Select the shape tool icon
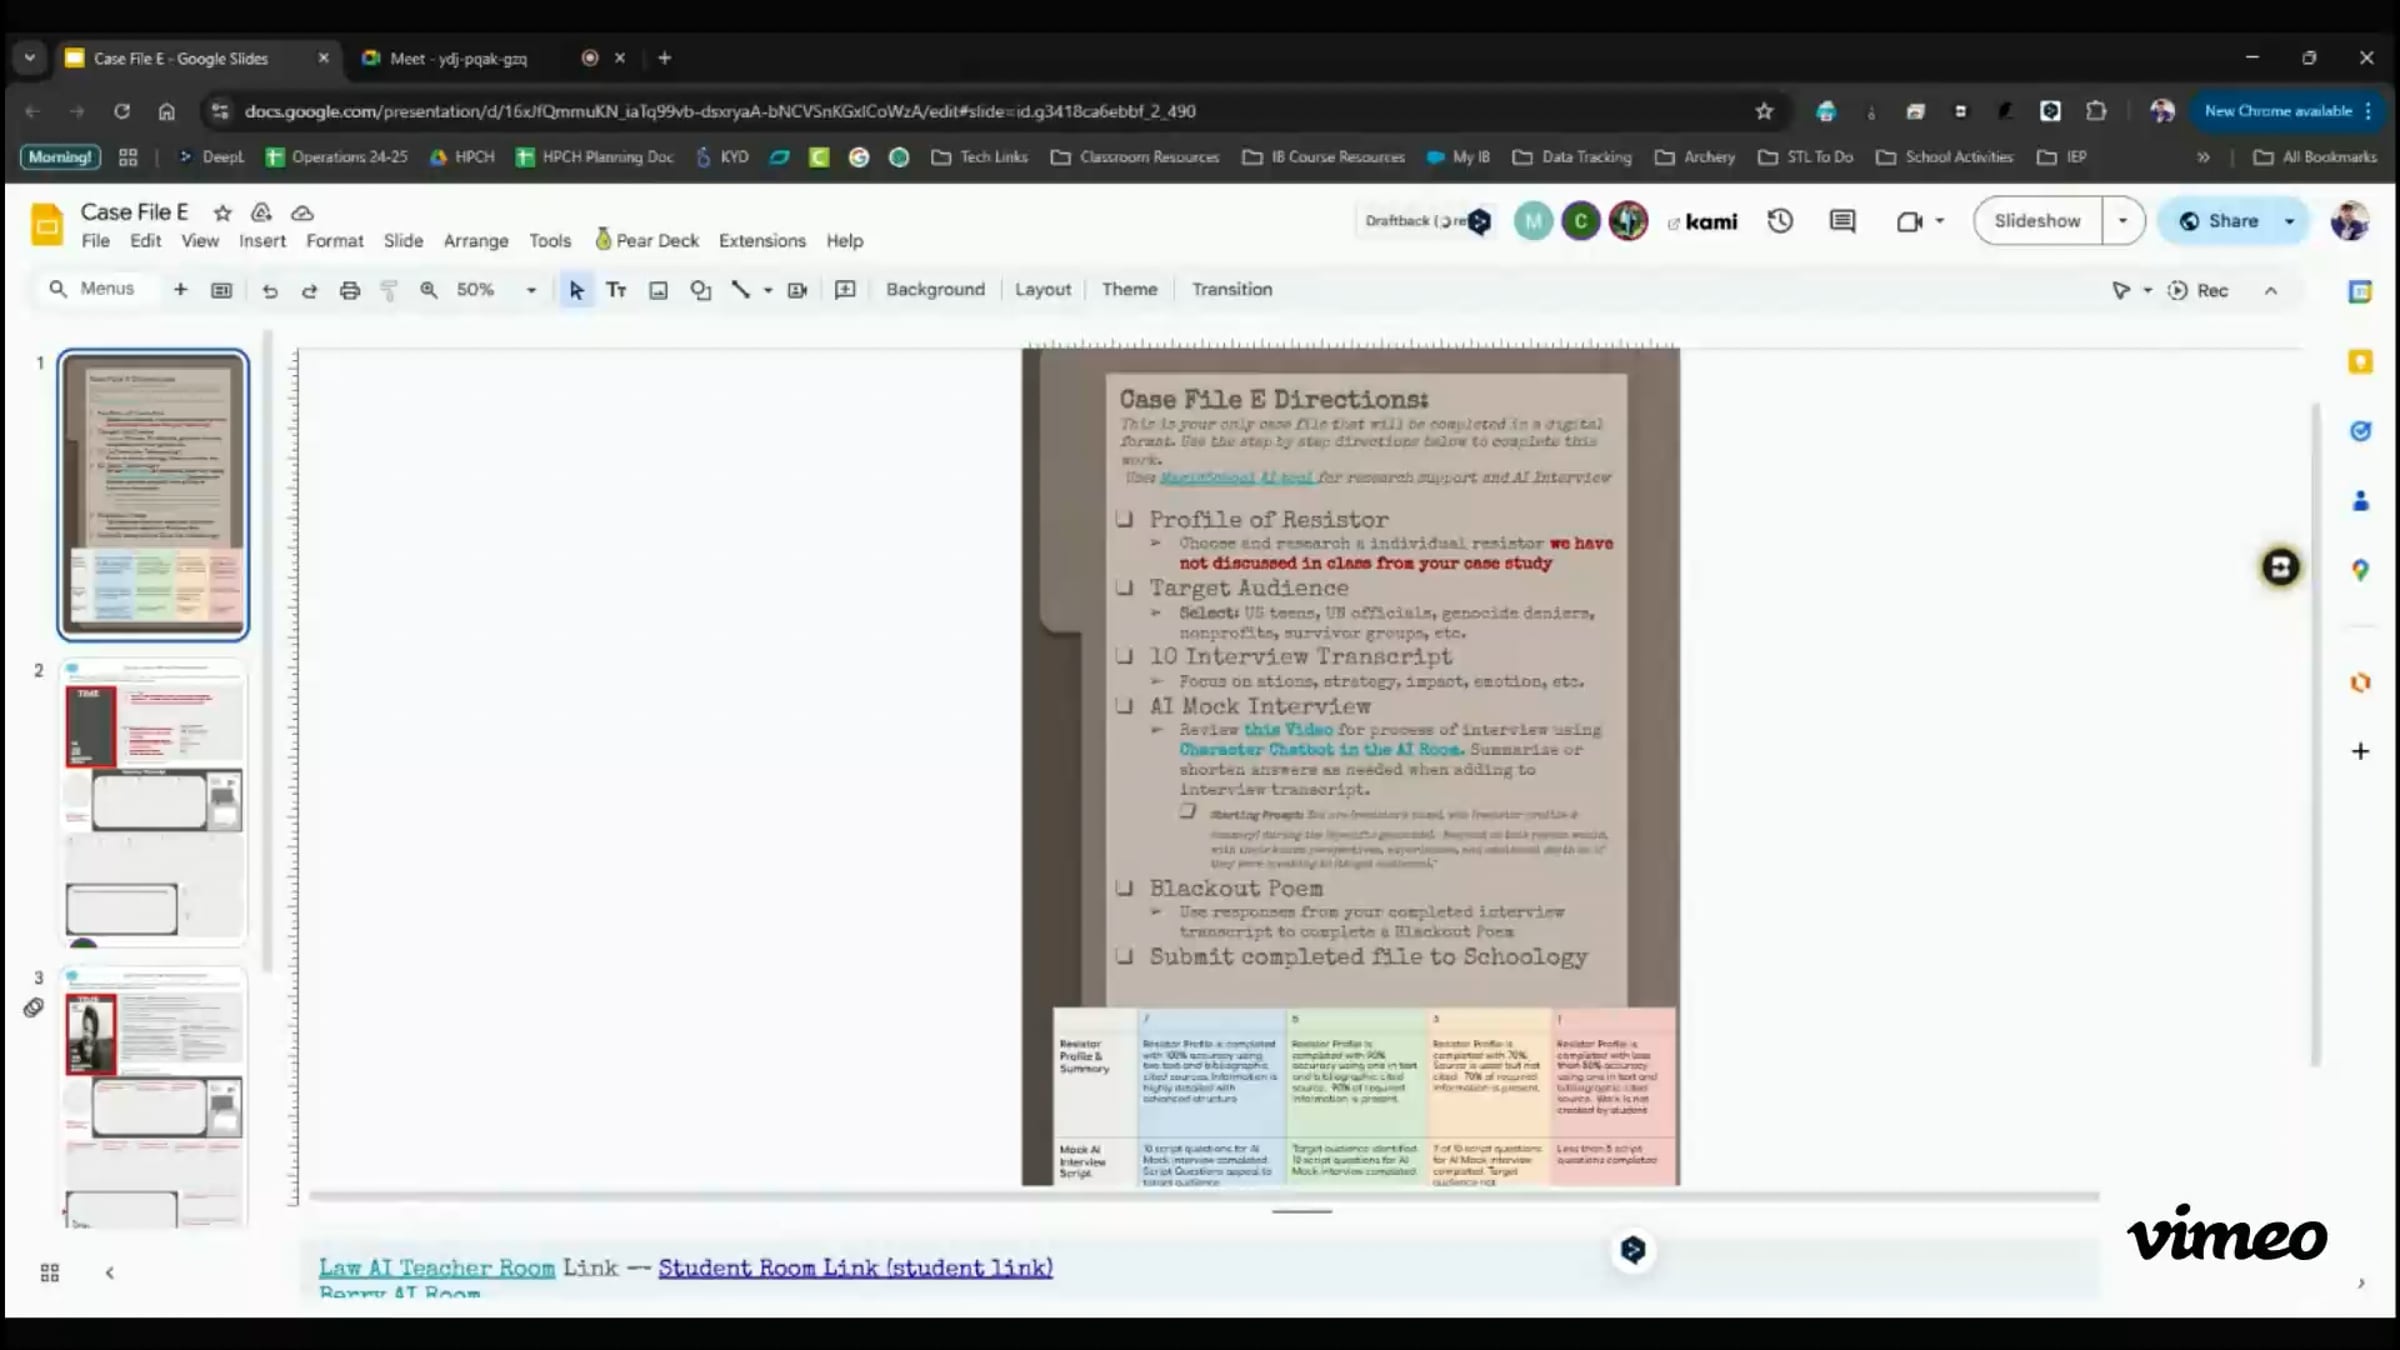 [700, 290]
